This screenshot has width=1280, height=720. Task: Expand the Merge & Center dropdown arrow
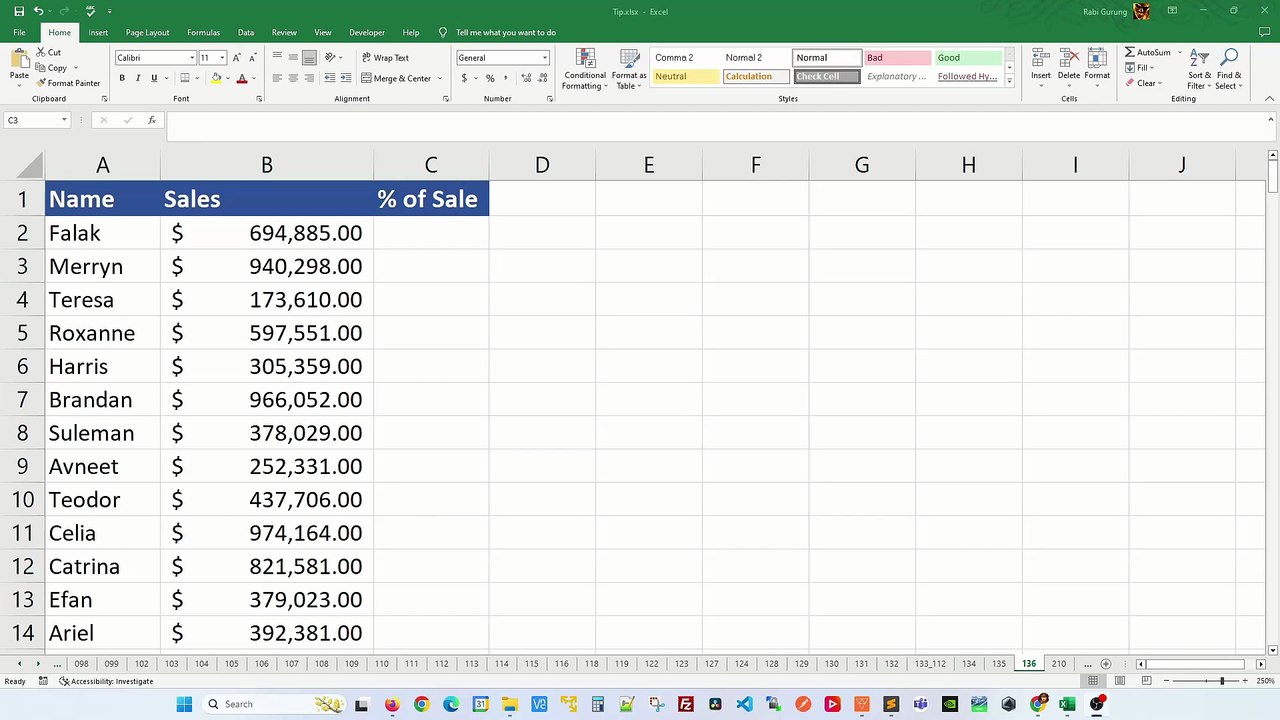[439, 78]
